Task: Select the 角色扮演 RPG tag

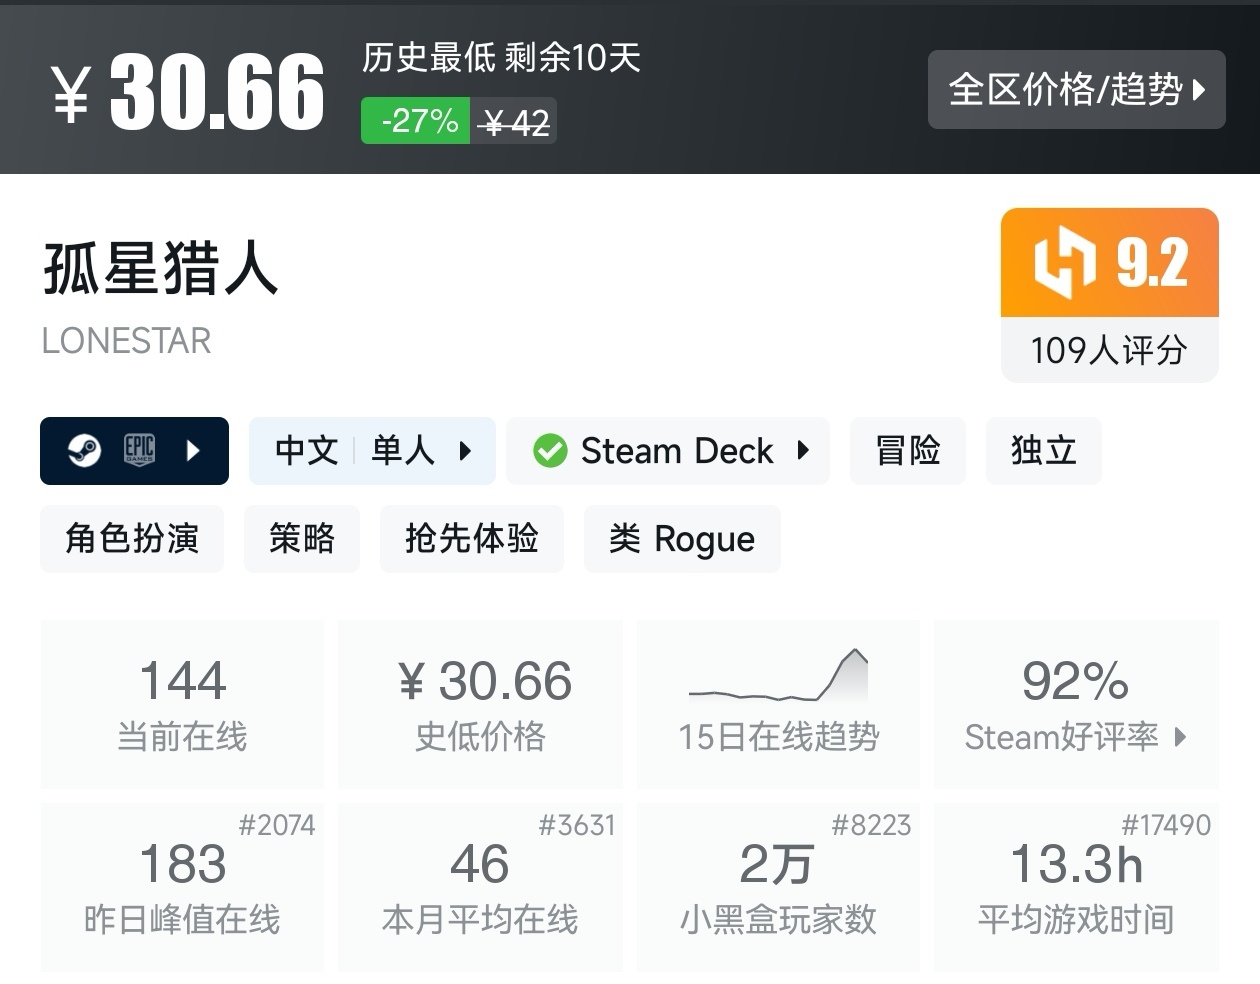Action: click(132, 539)
